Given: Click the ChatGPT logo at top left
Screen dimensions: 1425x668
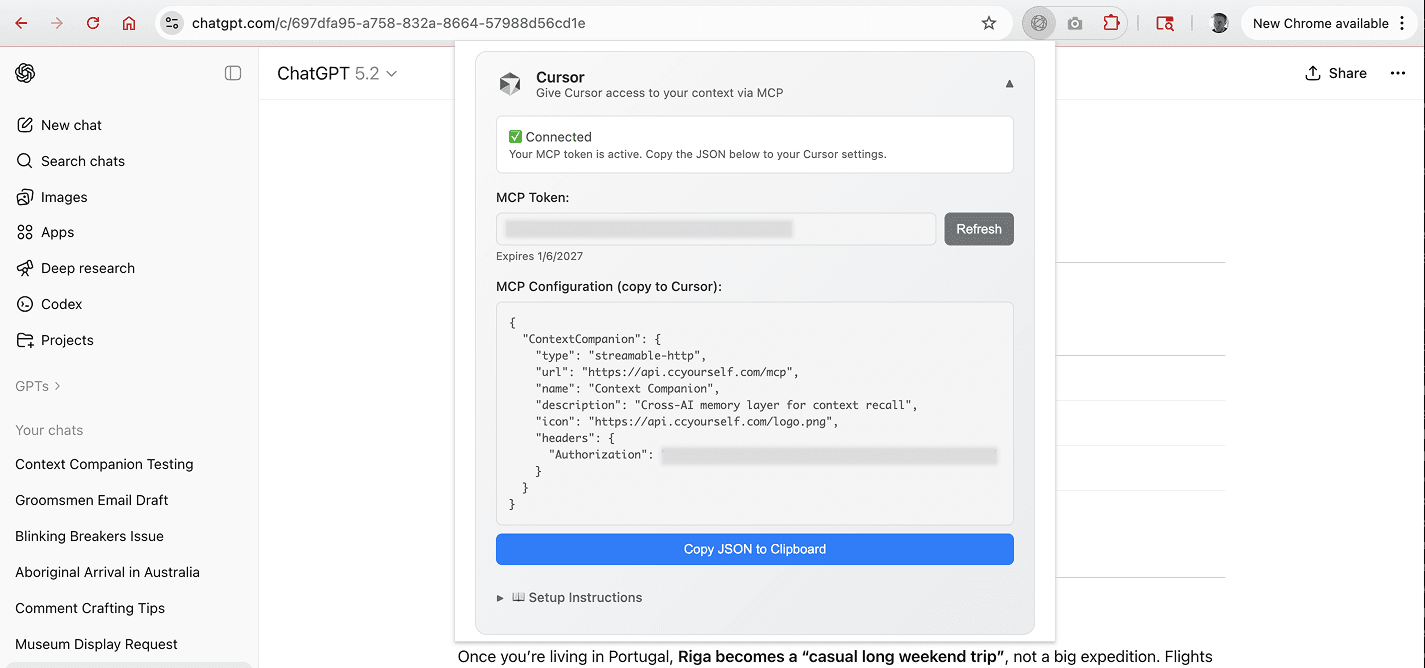Looking at the screenshot, I should click(x=25, y=73).
